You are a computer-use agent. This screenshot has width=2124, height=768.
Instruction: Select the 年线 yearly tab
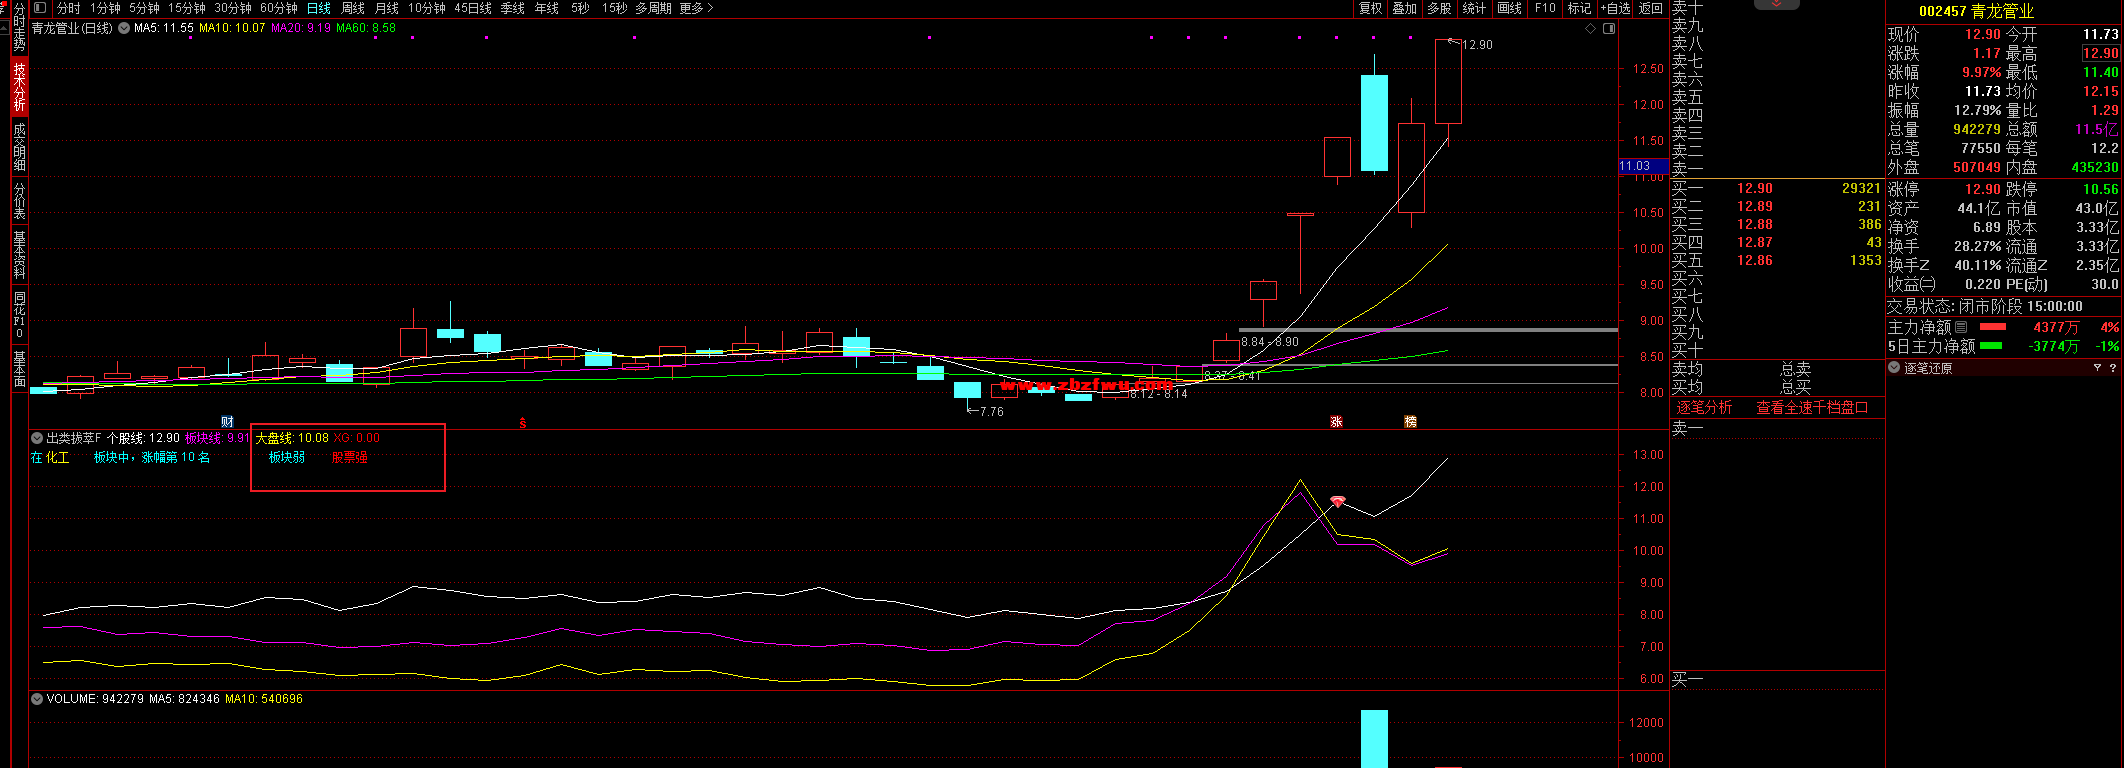click(x=547, y=8)
